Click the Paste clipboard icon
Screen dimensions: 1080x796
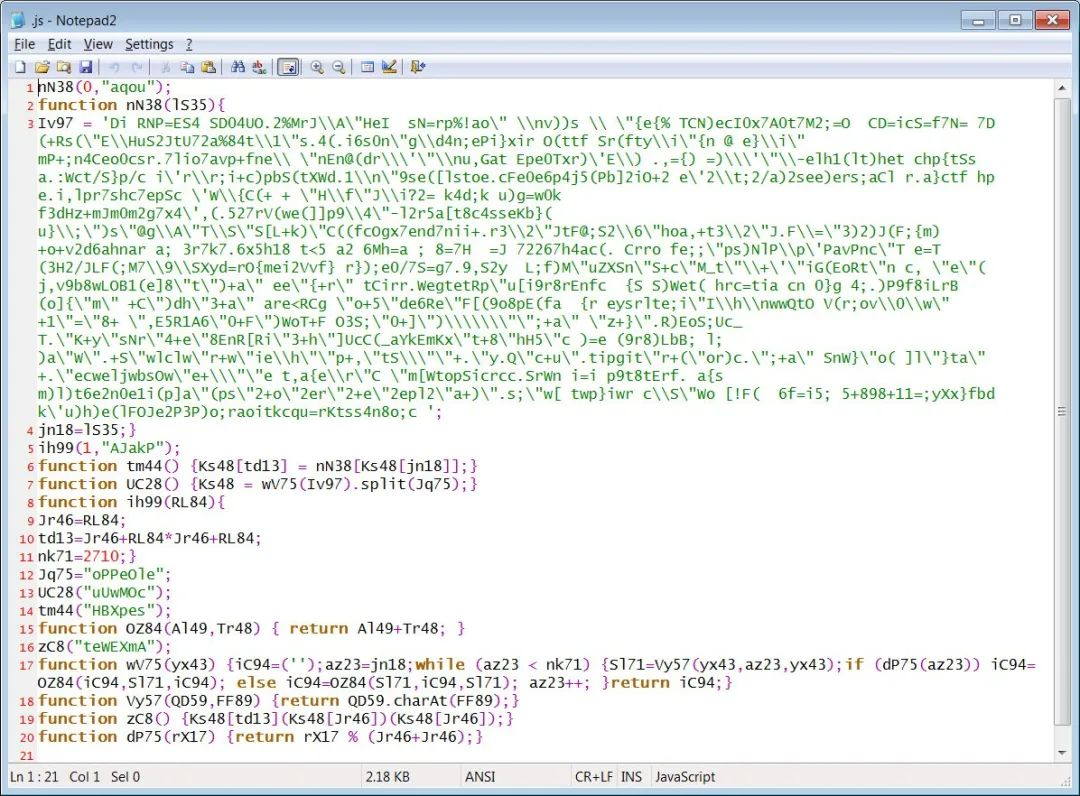pos(208,67)
